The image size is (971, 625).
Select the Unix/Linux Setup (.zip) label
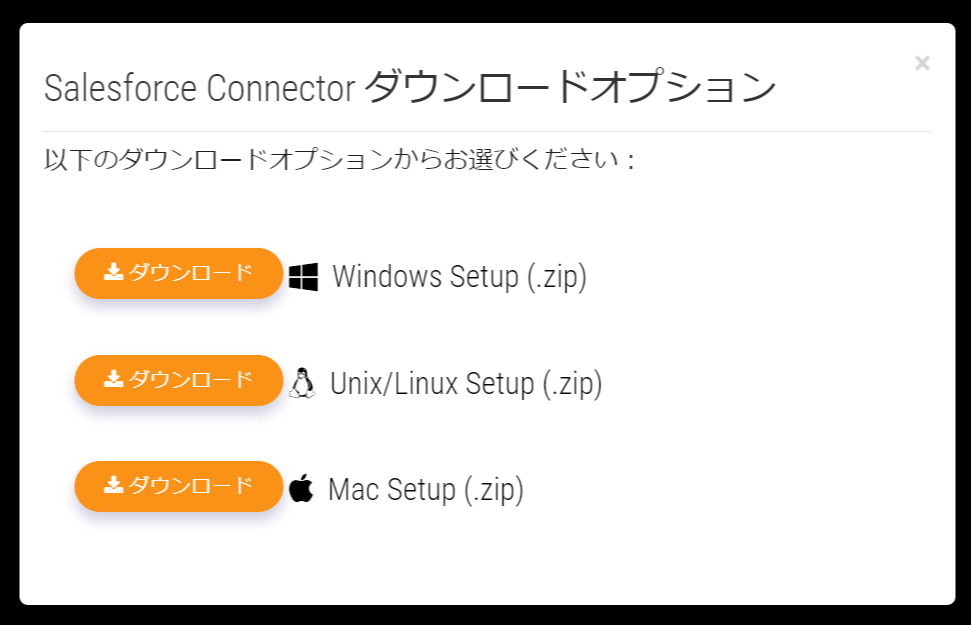click(466, 383)
